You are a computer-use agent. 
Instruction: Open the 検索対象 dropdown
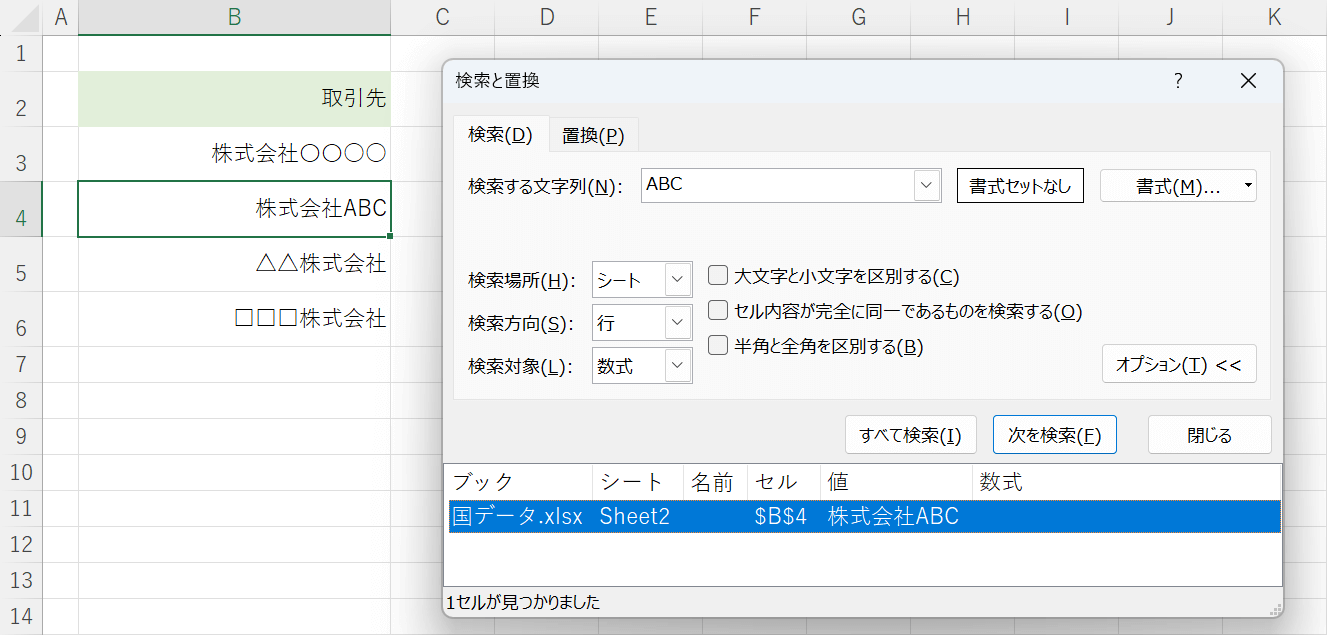(678, 366)
